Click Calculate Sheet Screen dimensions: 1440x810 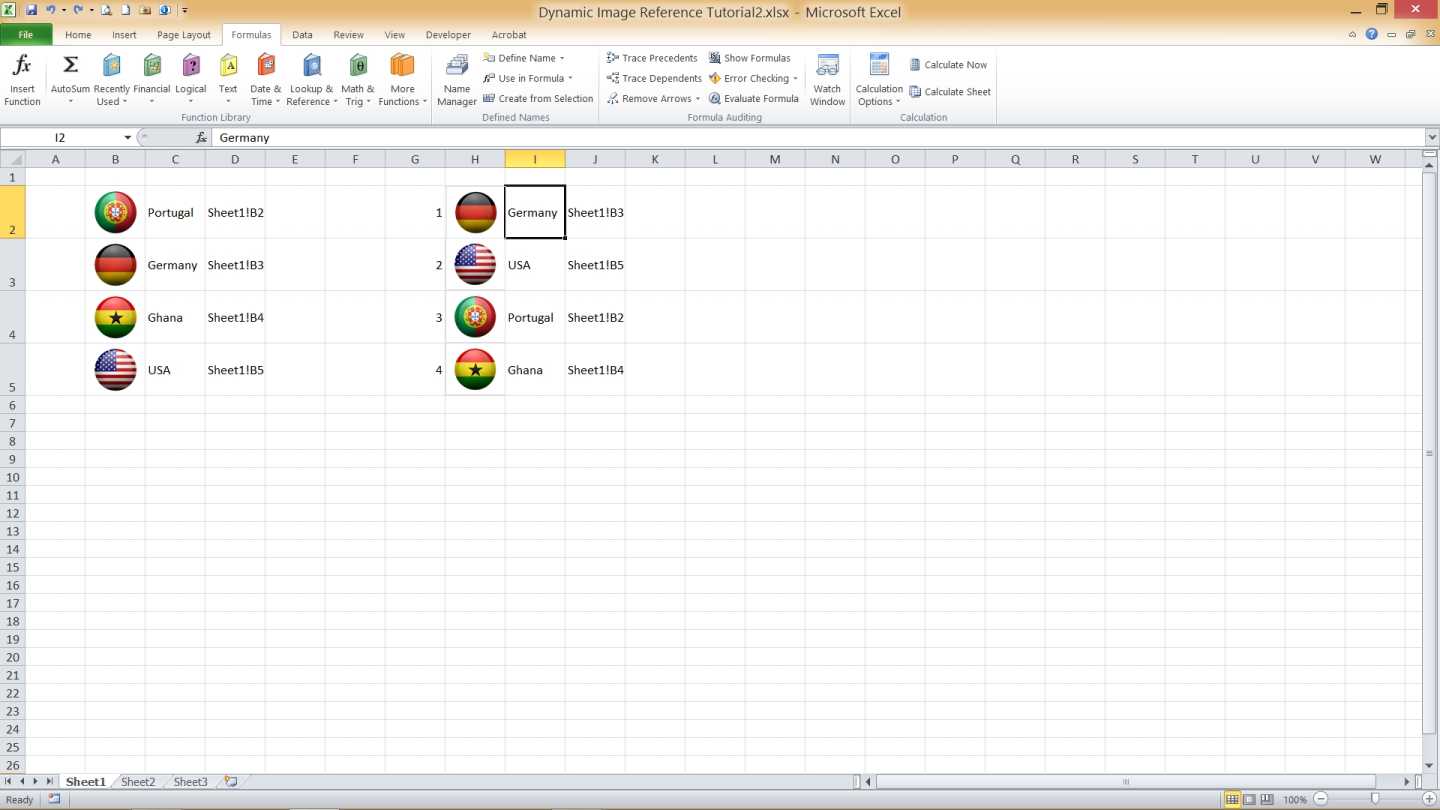950,92
